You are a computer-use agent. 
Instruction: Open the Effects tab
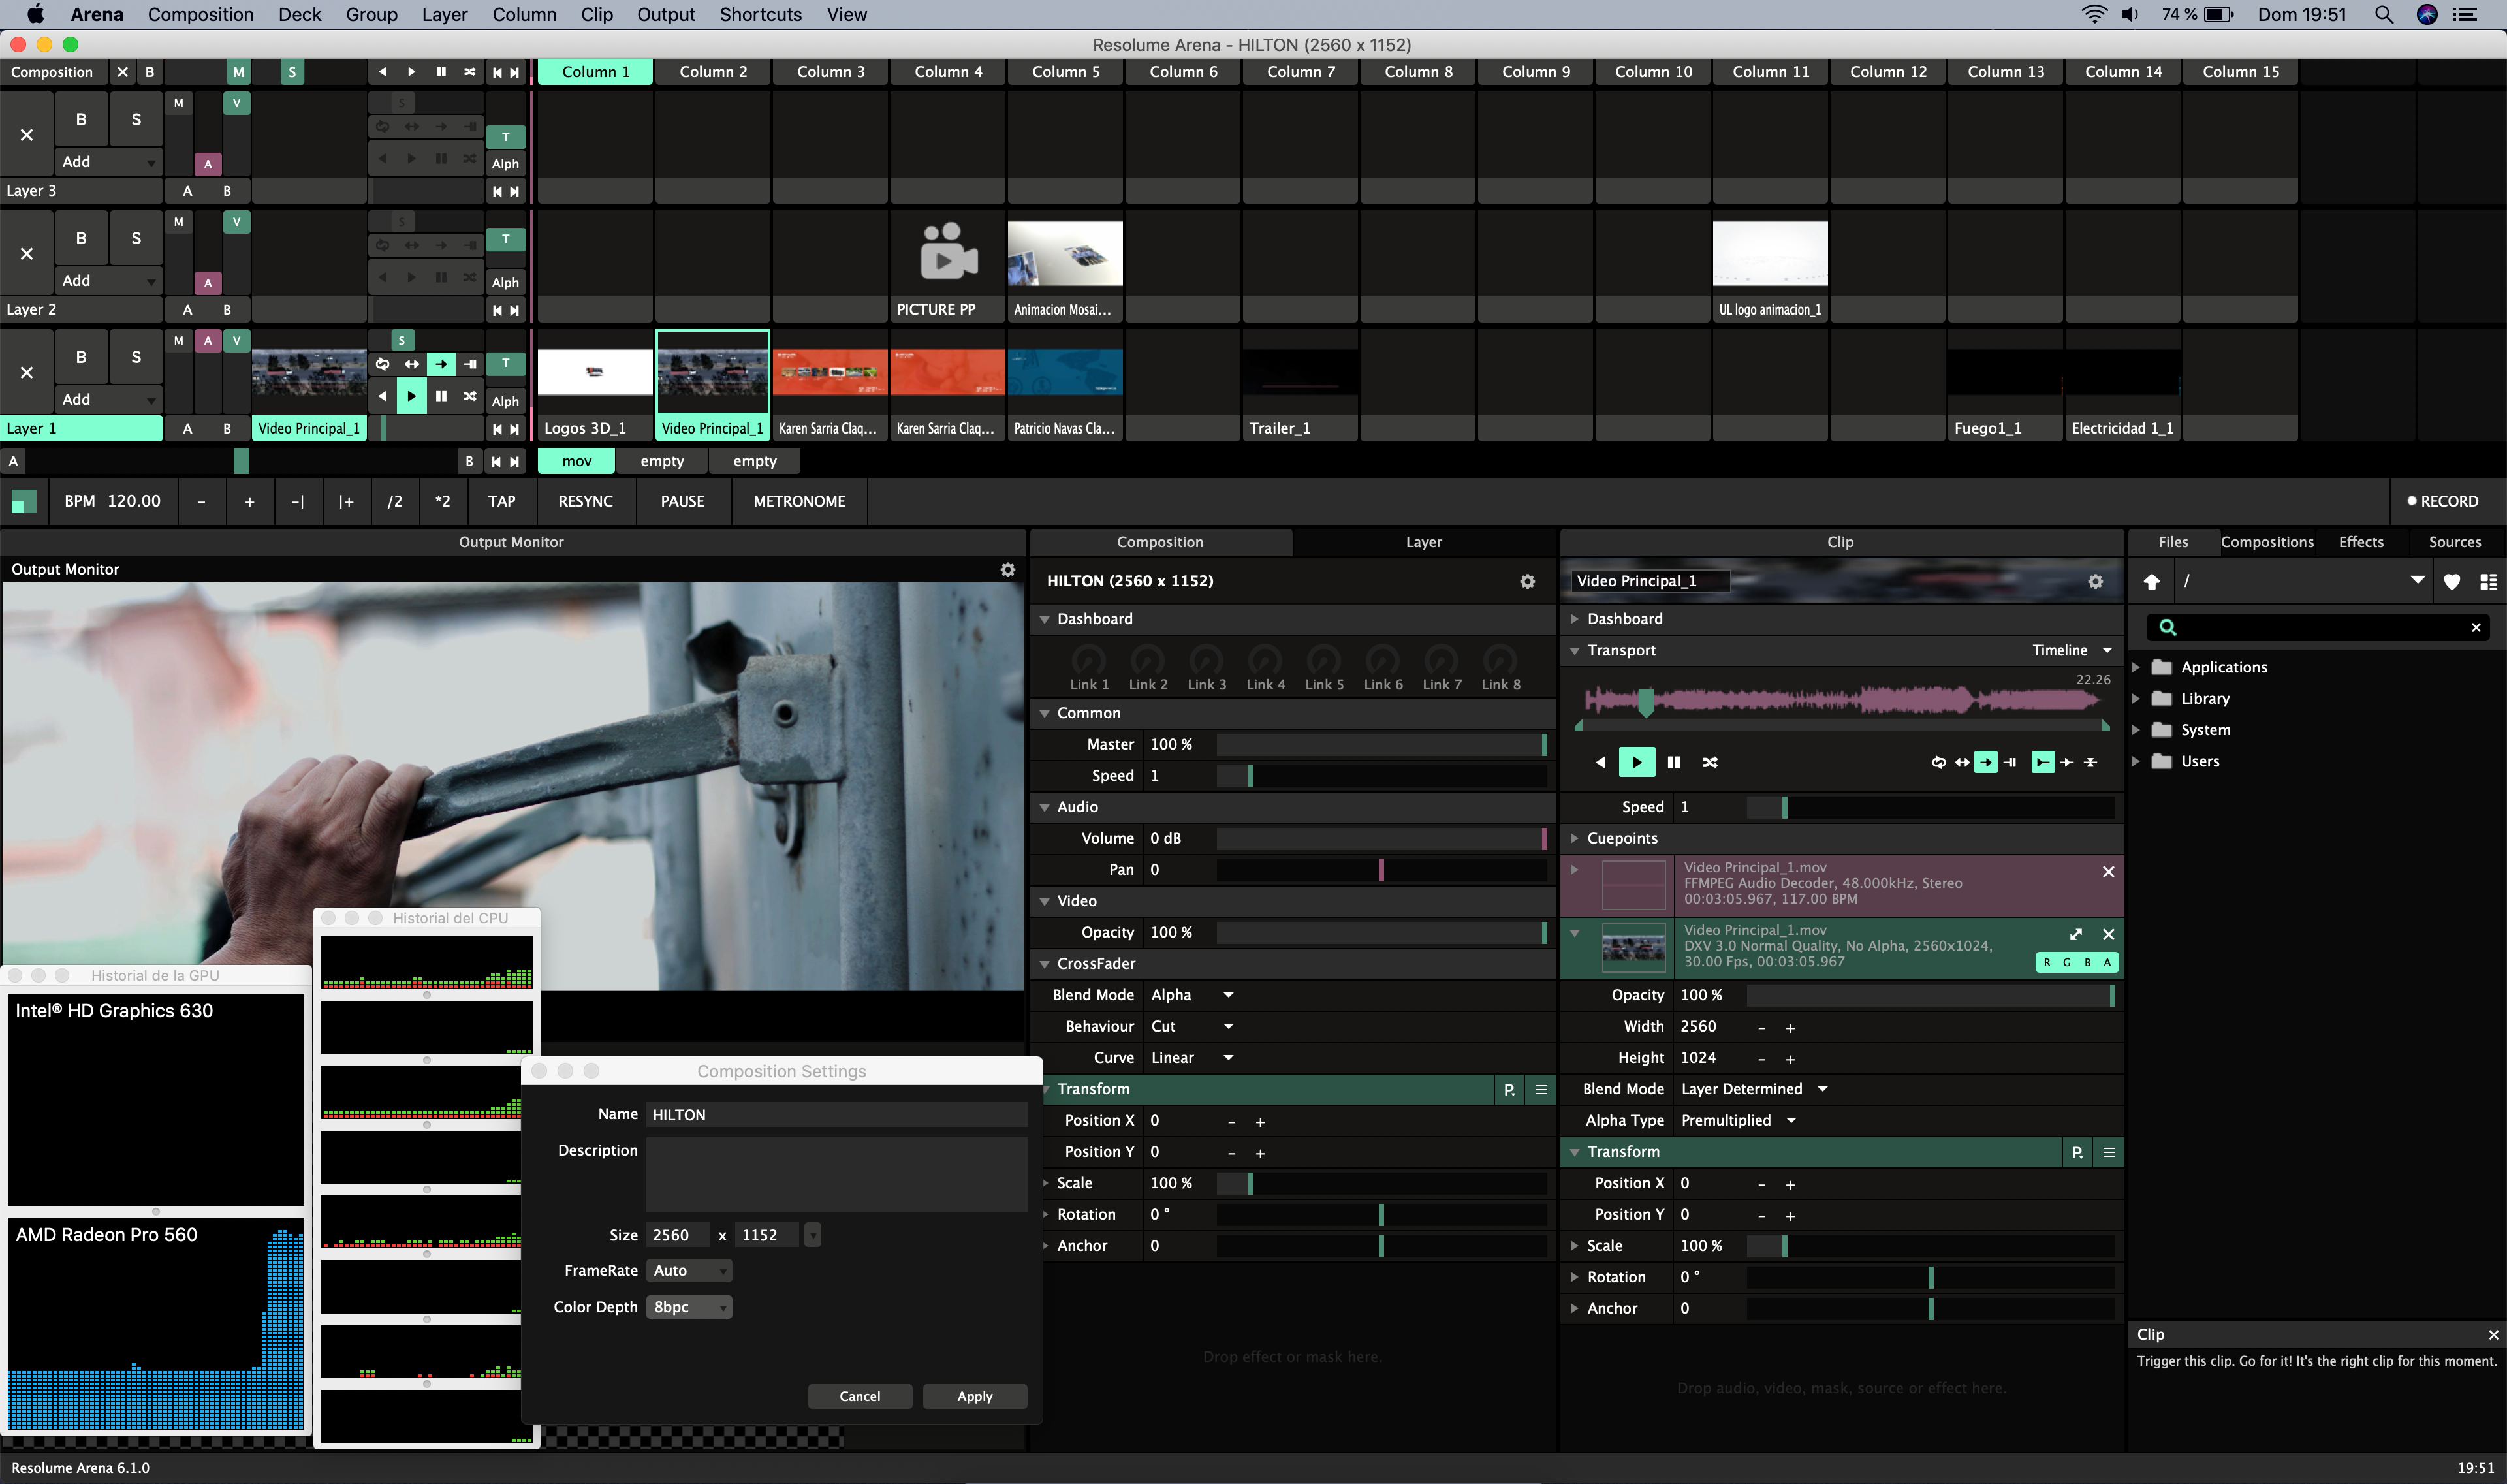click(x=2360, y=541)
